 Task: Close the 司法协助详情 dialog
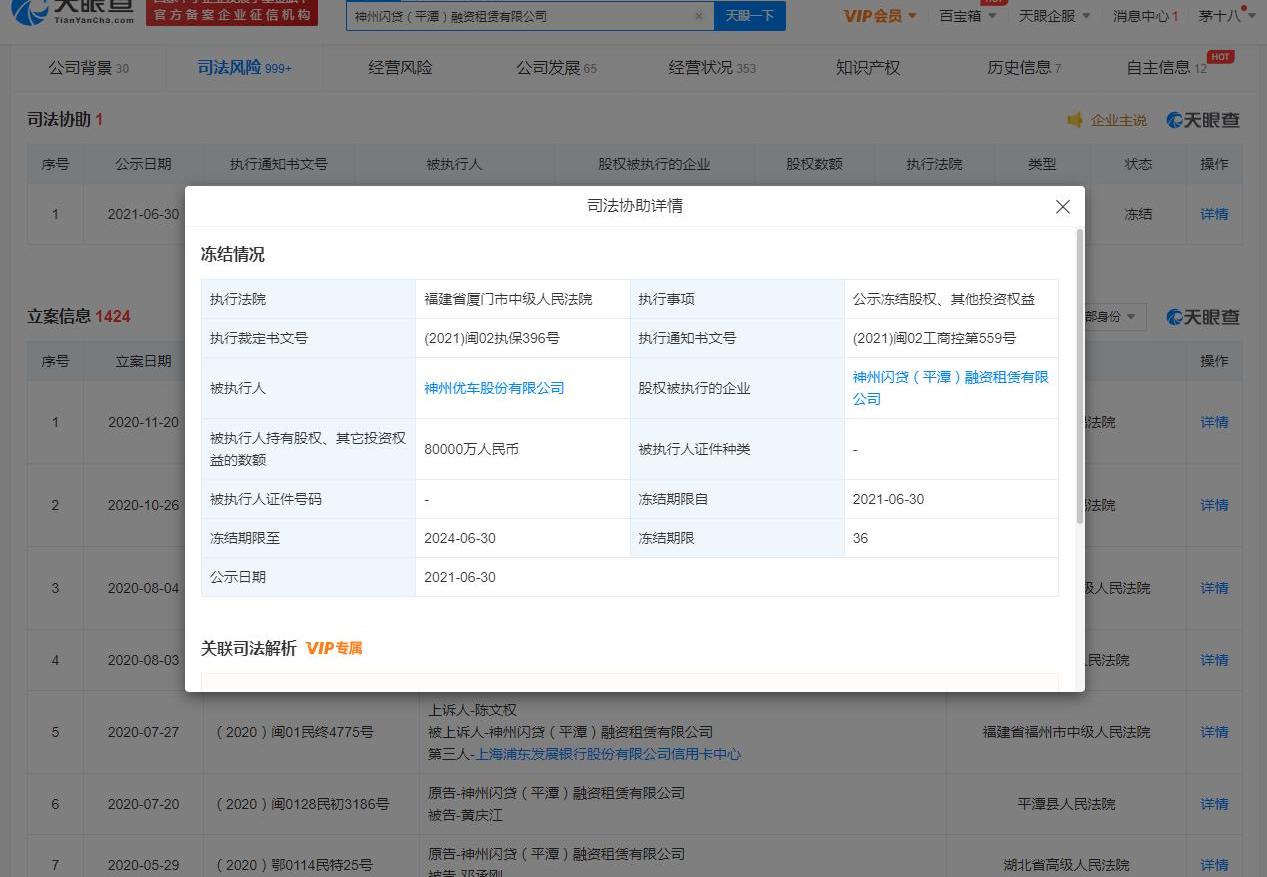coord(1062,207)
